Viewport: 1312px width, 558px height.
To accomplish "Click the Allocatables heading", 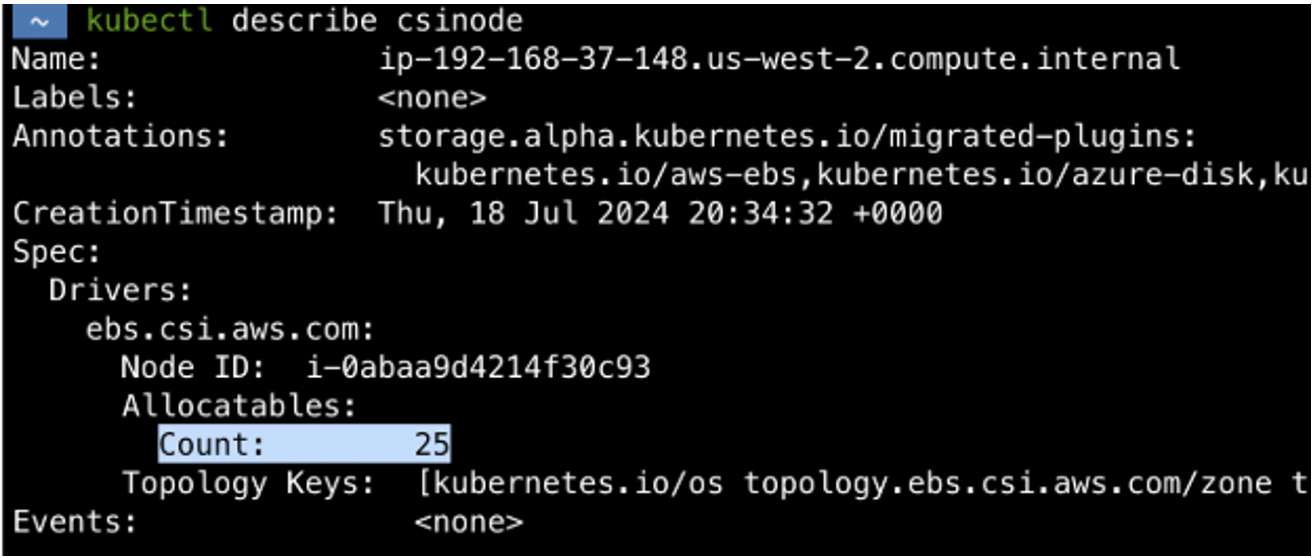I will (x=239, y=407).
